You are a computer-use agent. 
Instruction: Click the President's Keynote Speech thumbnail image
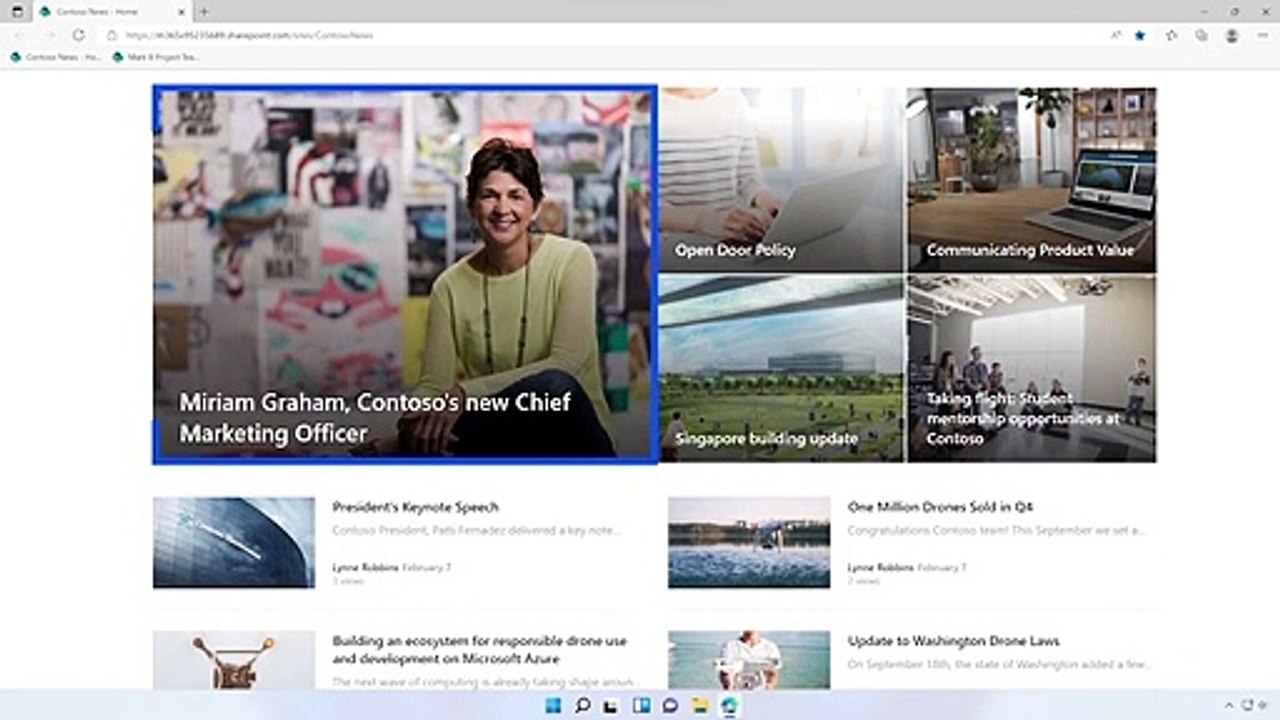pos(234,543)
